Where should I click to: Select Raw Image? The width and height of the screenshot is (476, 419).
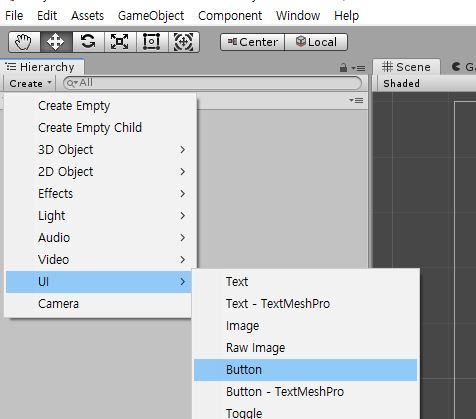[305, 348]
